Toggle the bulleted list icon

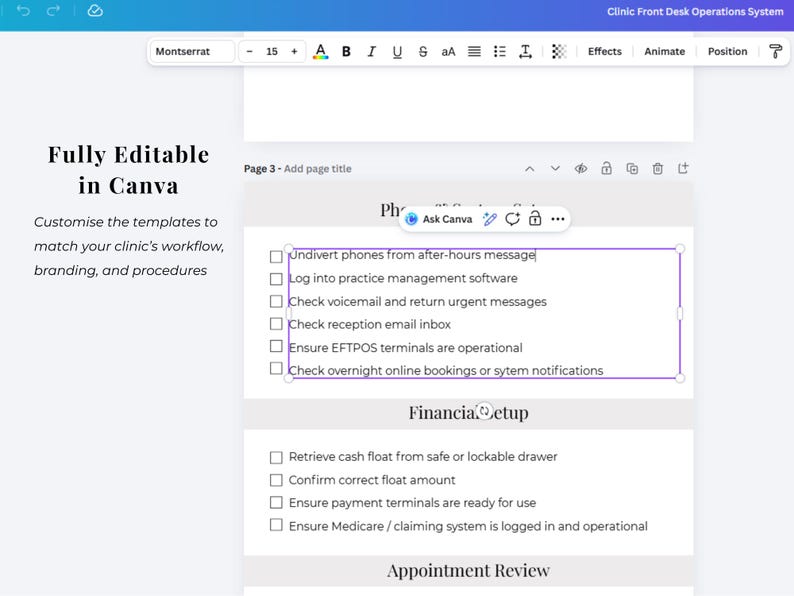click(x=500, y=52)
